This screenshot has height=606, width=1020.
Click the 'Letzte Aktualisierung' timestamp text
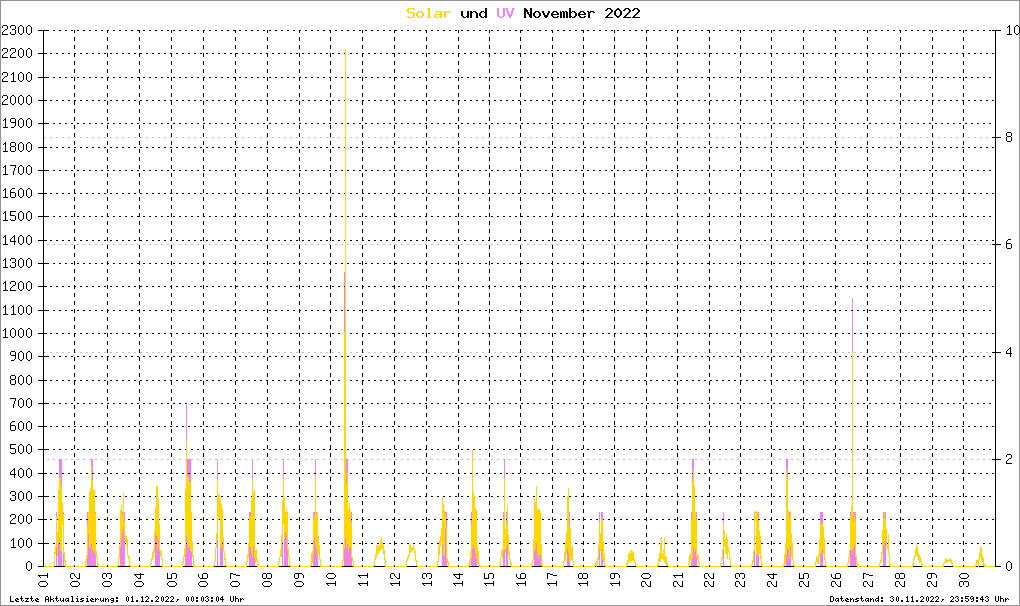pos(125,598)
